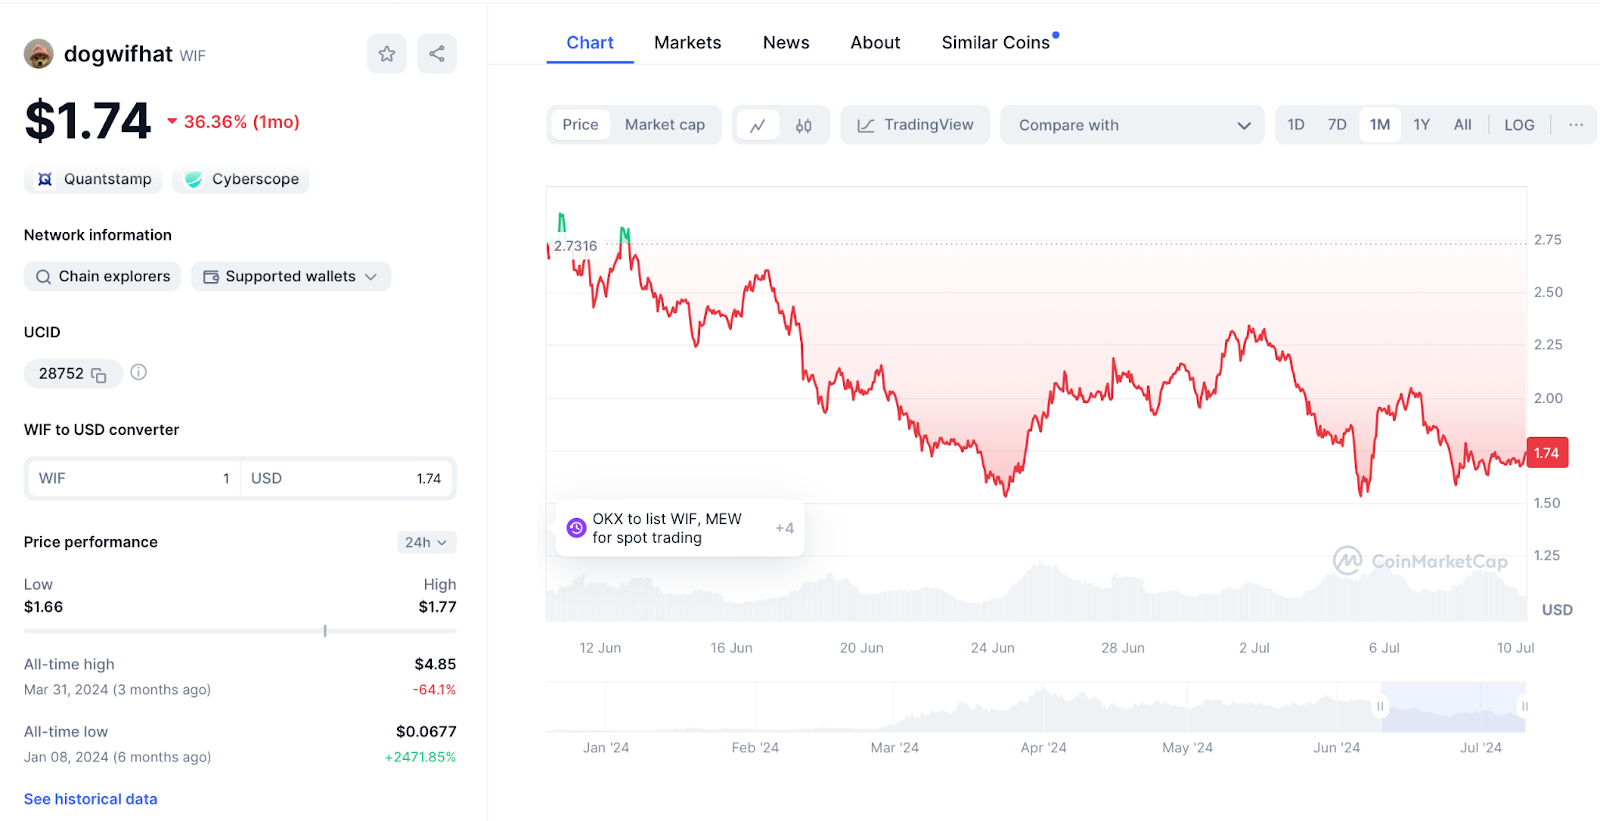Image resolution: width=1600 pixels, height=821 pixels.
Task: Select the 1M time range
Action: tap(1380, 125)
